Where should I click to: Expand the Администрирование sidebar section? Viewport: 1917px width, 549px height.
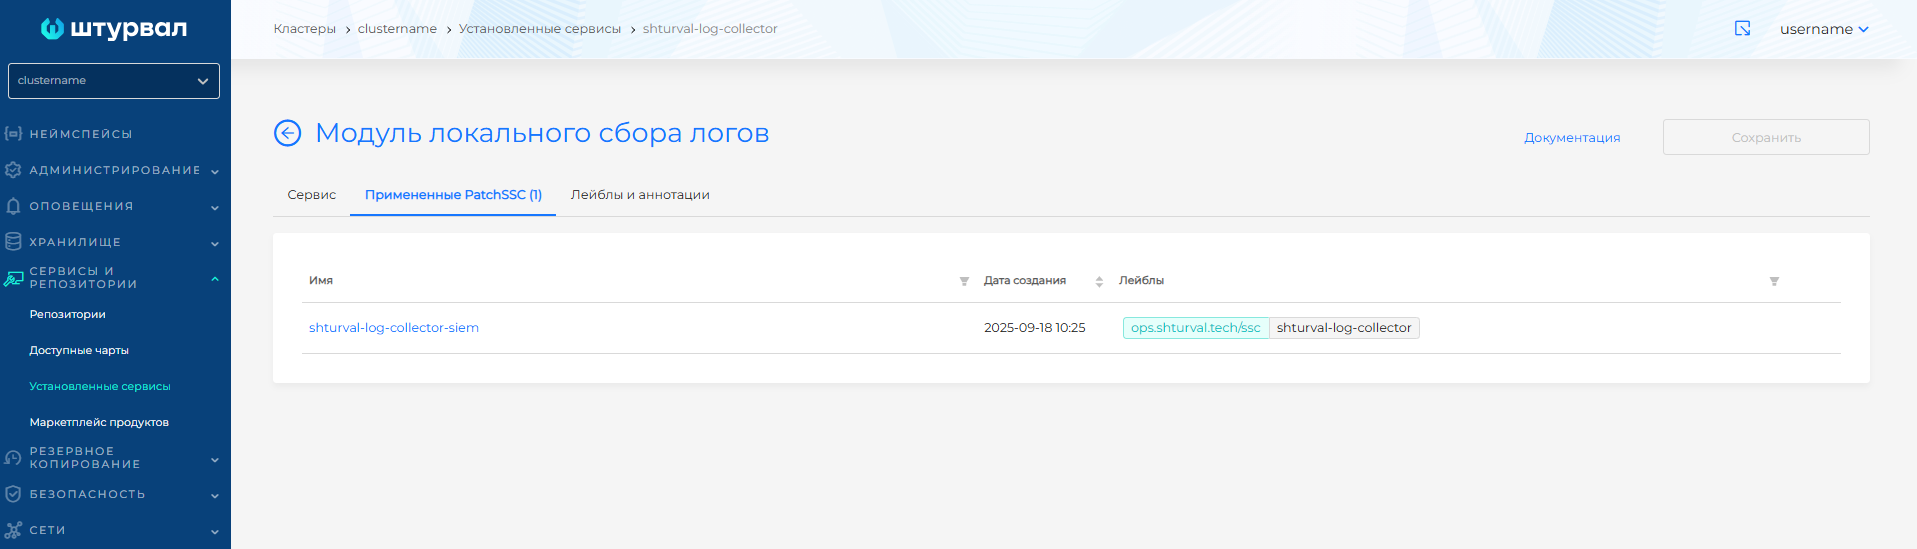[114, 170]
